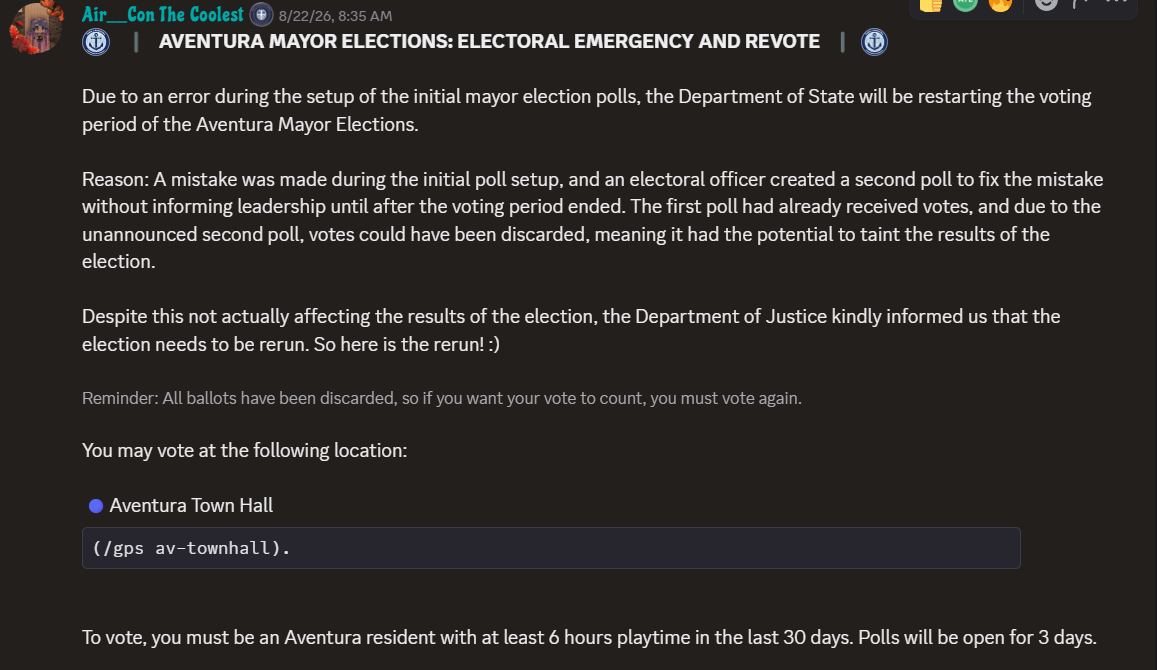Image resolution: width=1157 pixels, height=670 pixels.
Task: Click the AVENTURA MAYOR ELECTIONS headline text
Action: (x=489, y=42)
